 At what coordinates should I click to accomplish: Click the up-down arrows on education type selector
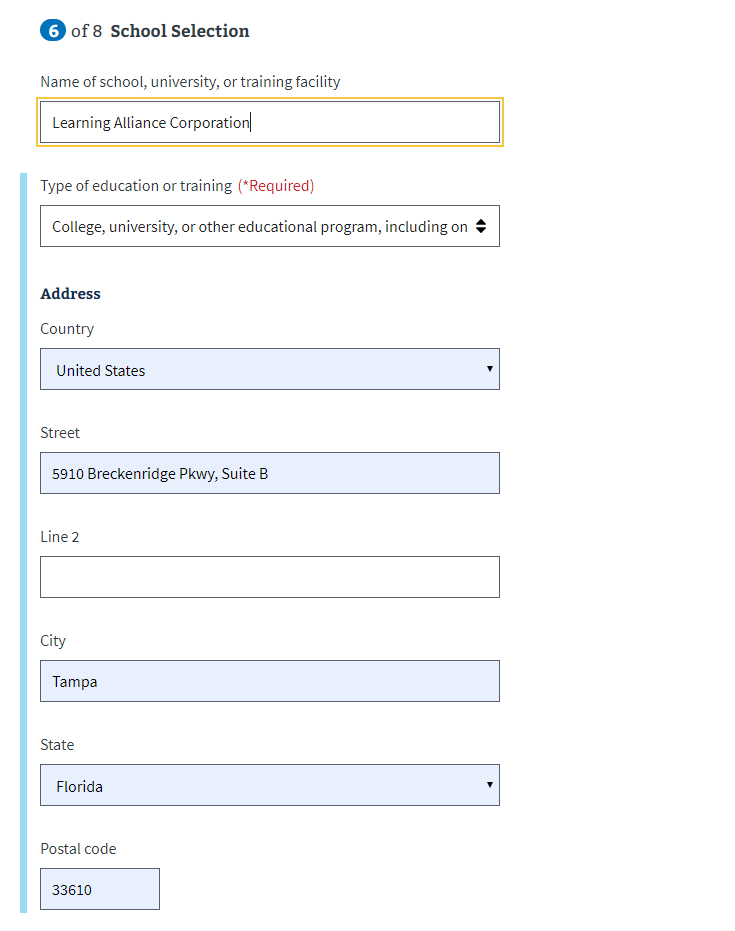coord(481,226)
